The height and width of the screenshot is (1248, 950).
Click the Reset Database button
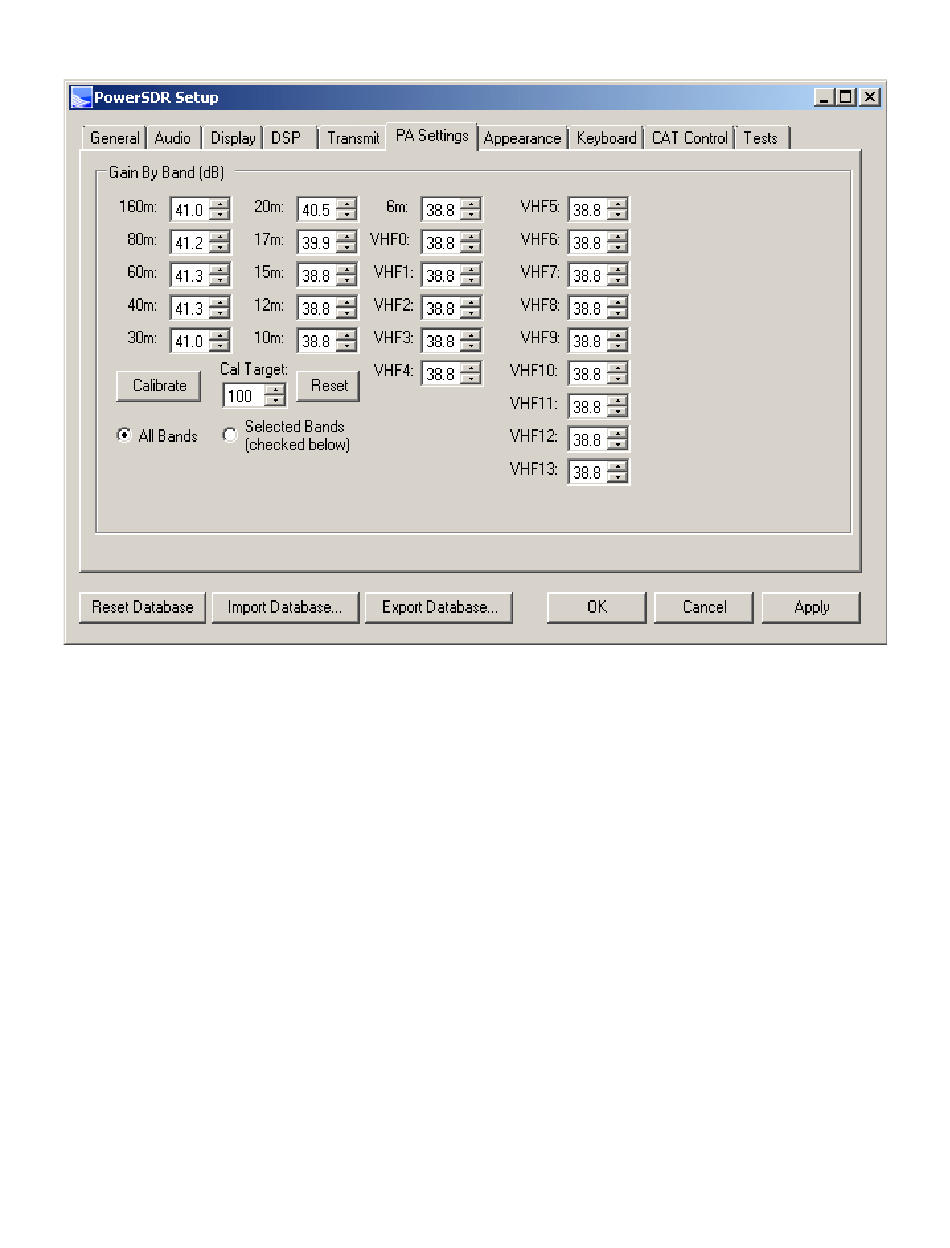pyautogui.click(x=143, y=607)
